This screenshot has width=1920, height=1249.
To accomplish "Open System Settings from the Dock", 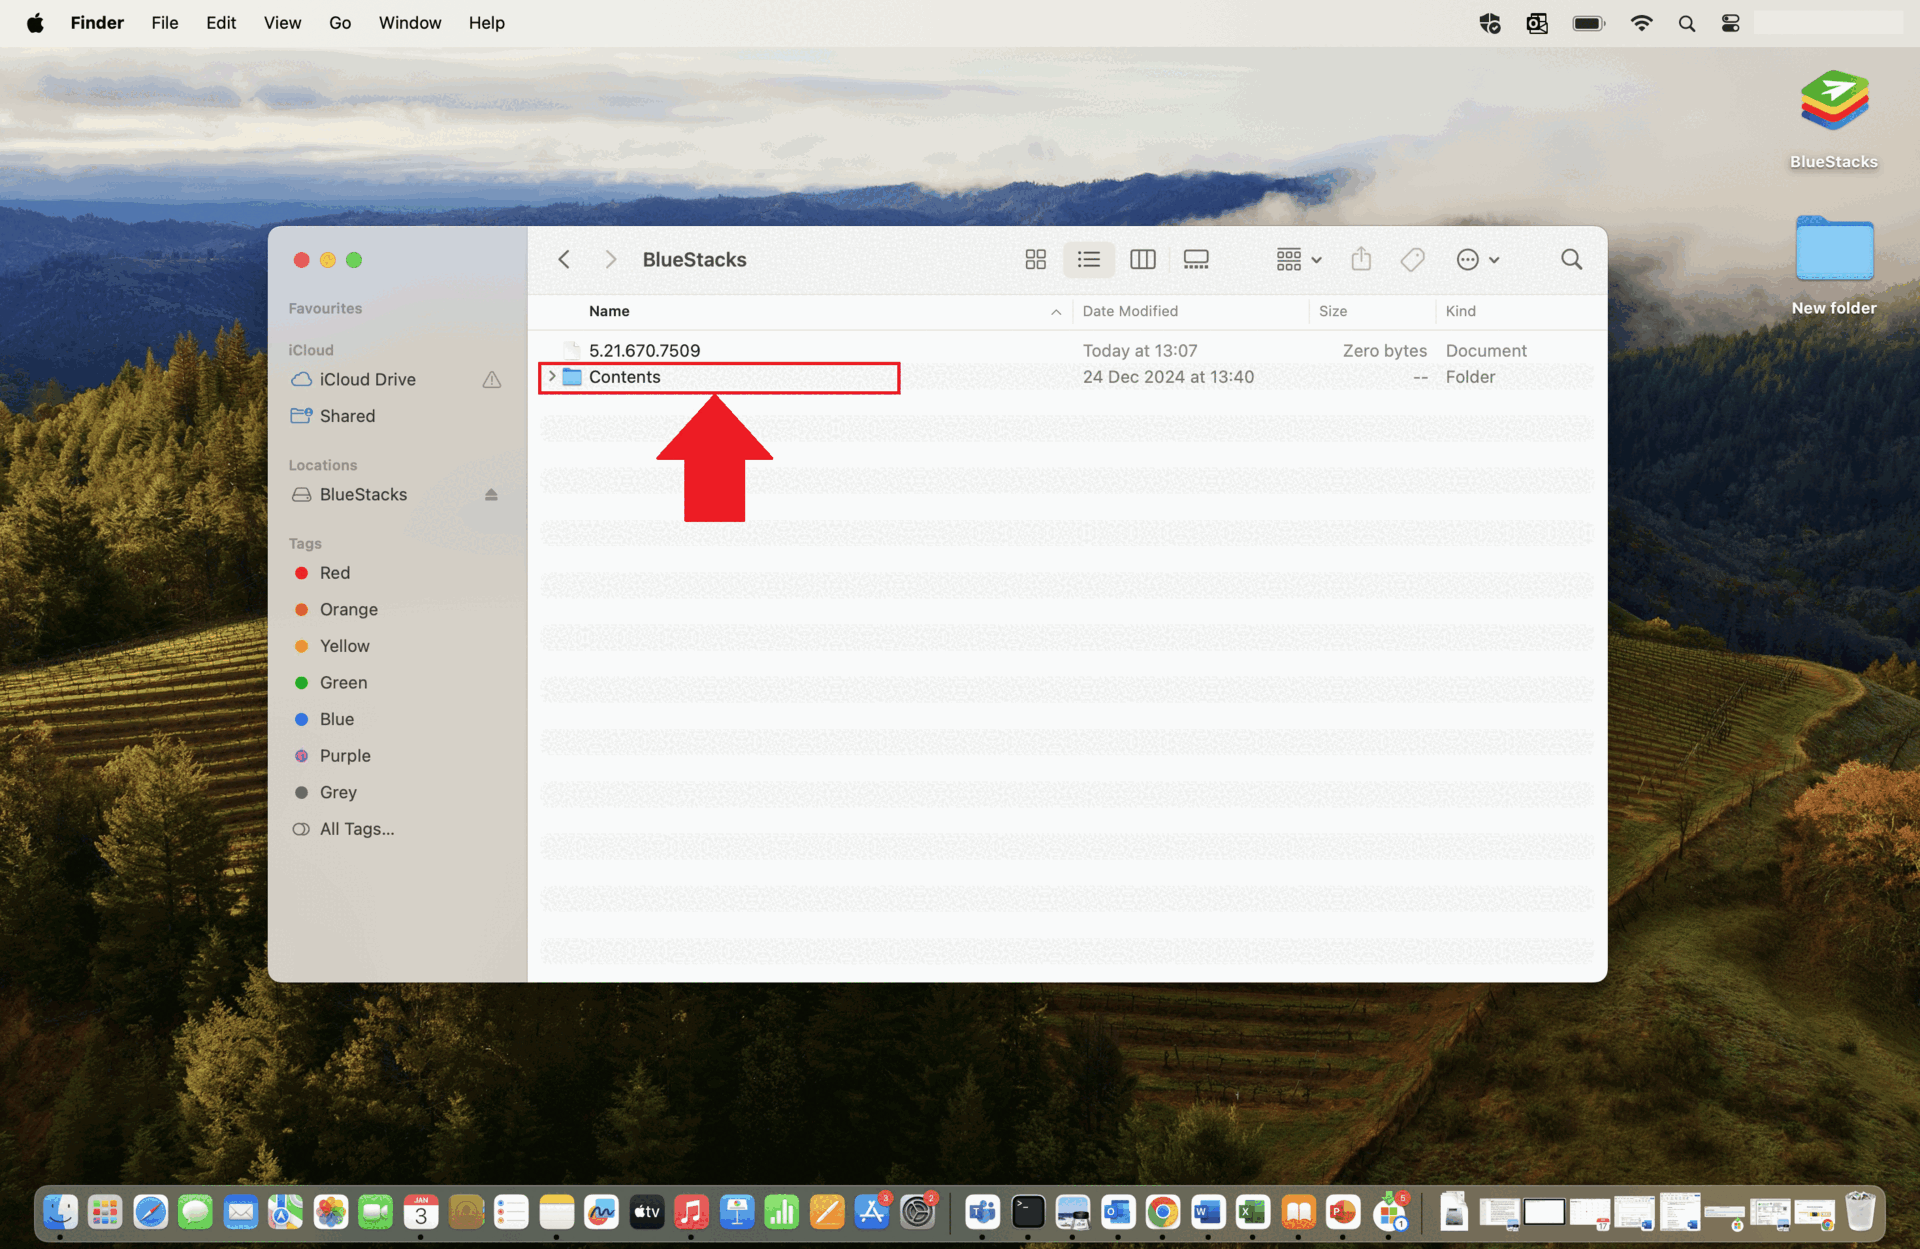I will pos(917,1213).
